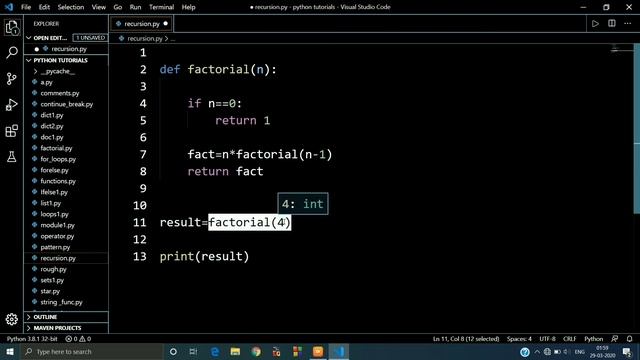This screenshot has height=360, width=640.
Task: Click the 1 UNSAVED badge
Action: pos(90,38)
